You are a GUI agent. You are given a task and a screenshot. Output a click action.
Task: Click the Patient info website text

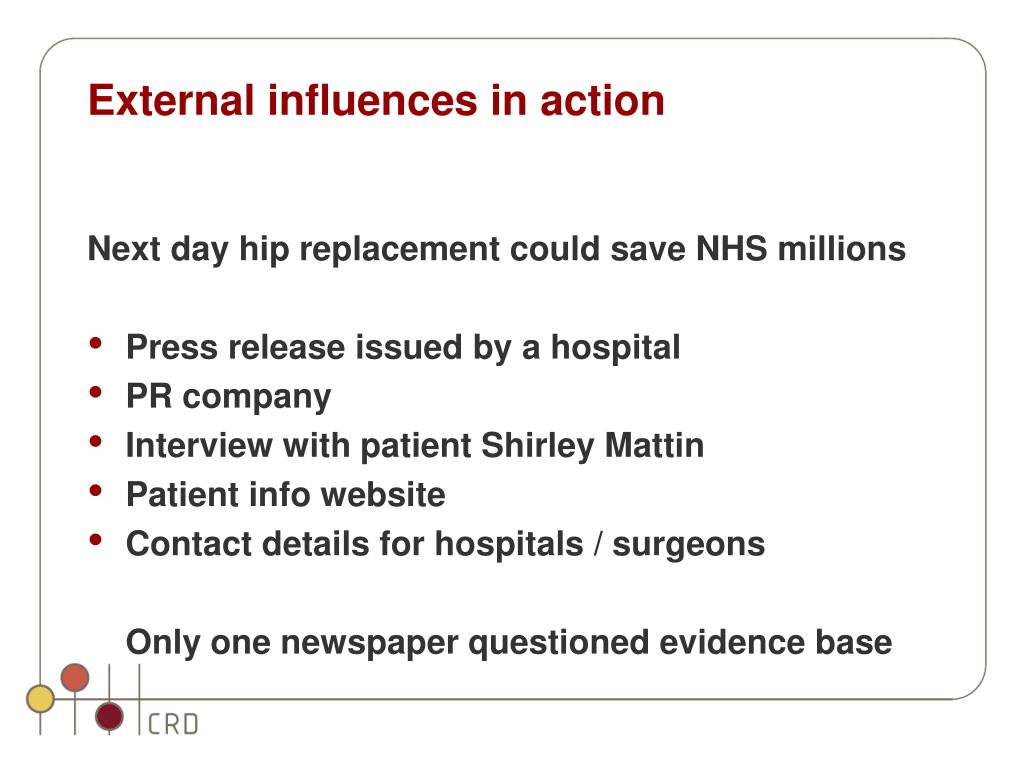coord(285,494)
